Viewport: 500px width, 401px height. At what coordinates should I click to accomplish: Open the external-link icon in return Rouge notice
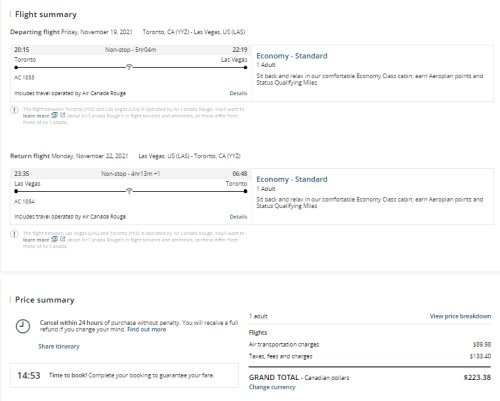62,239
